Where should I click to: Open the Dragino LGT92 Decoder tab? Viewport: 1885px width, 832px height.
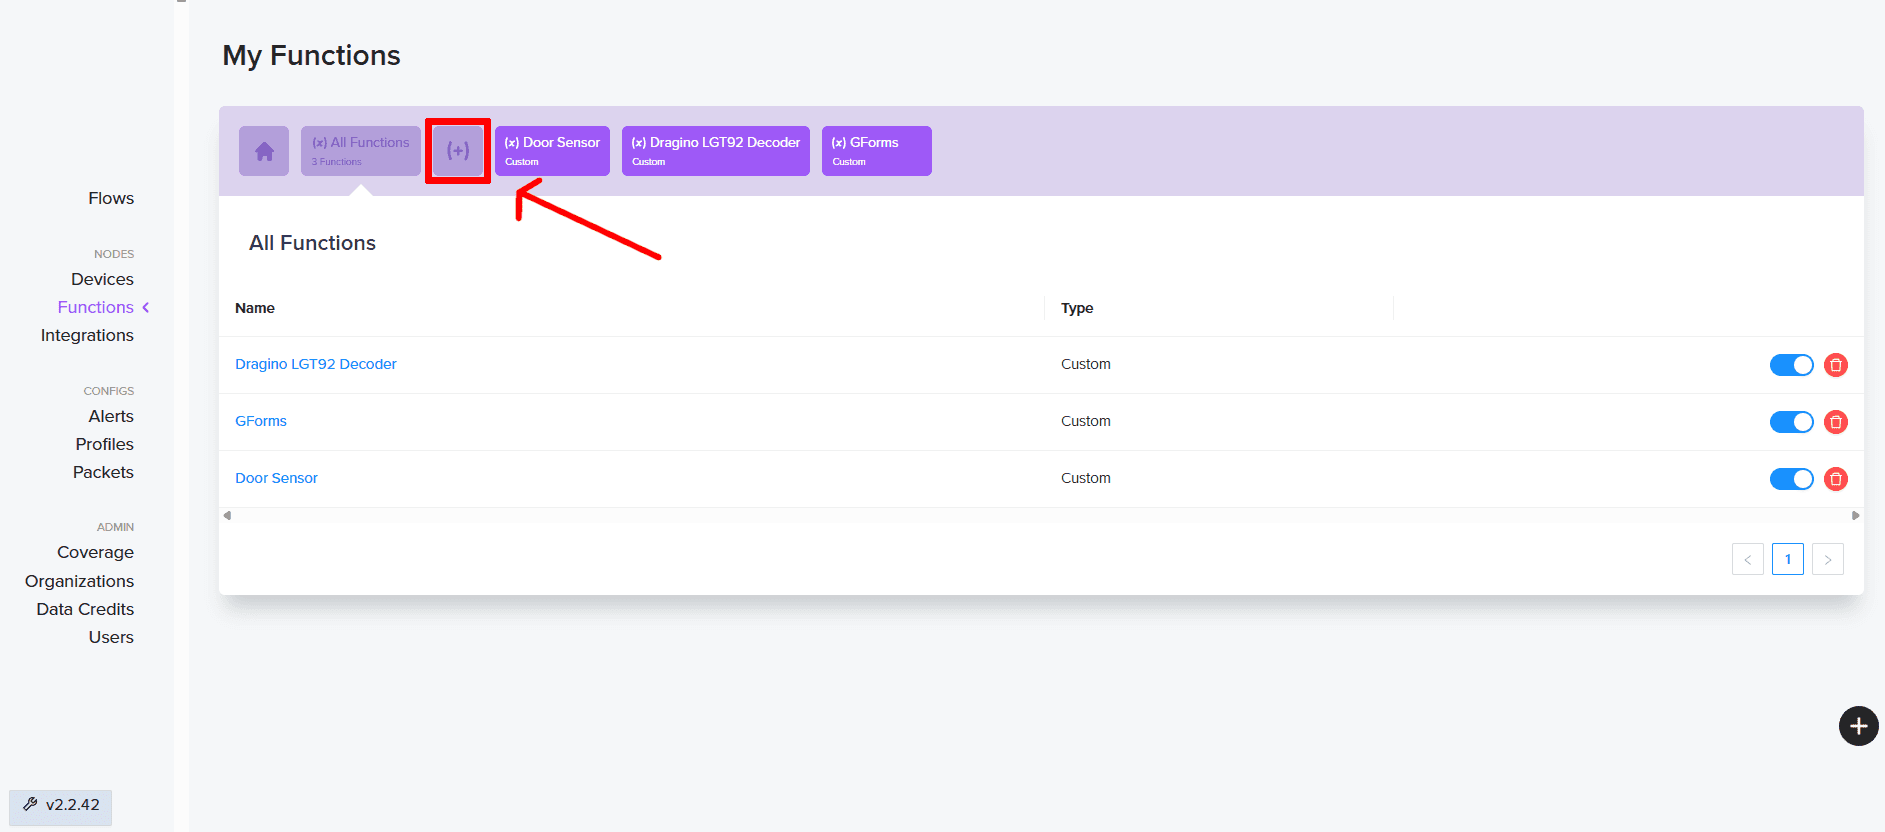point(716,151)
